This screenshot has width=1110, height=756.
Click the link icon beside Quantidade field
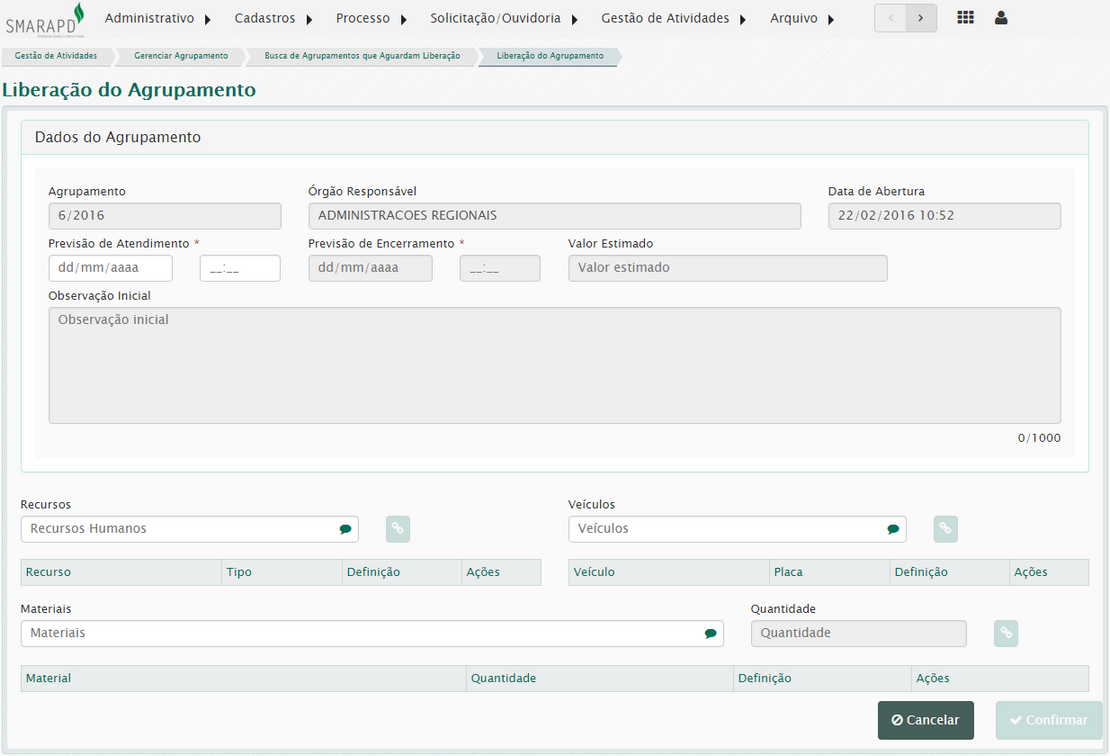[1006, 633]
